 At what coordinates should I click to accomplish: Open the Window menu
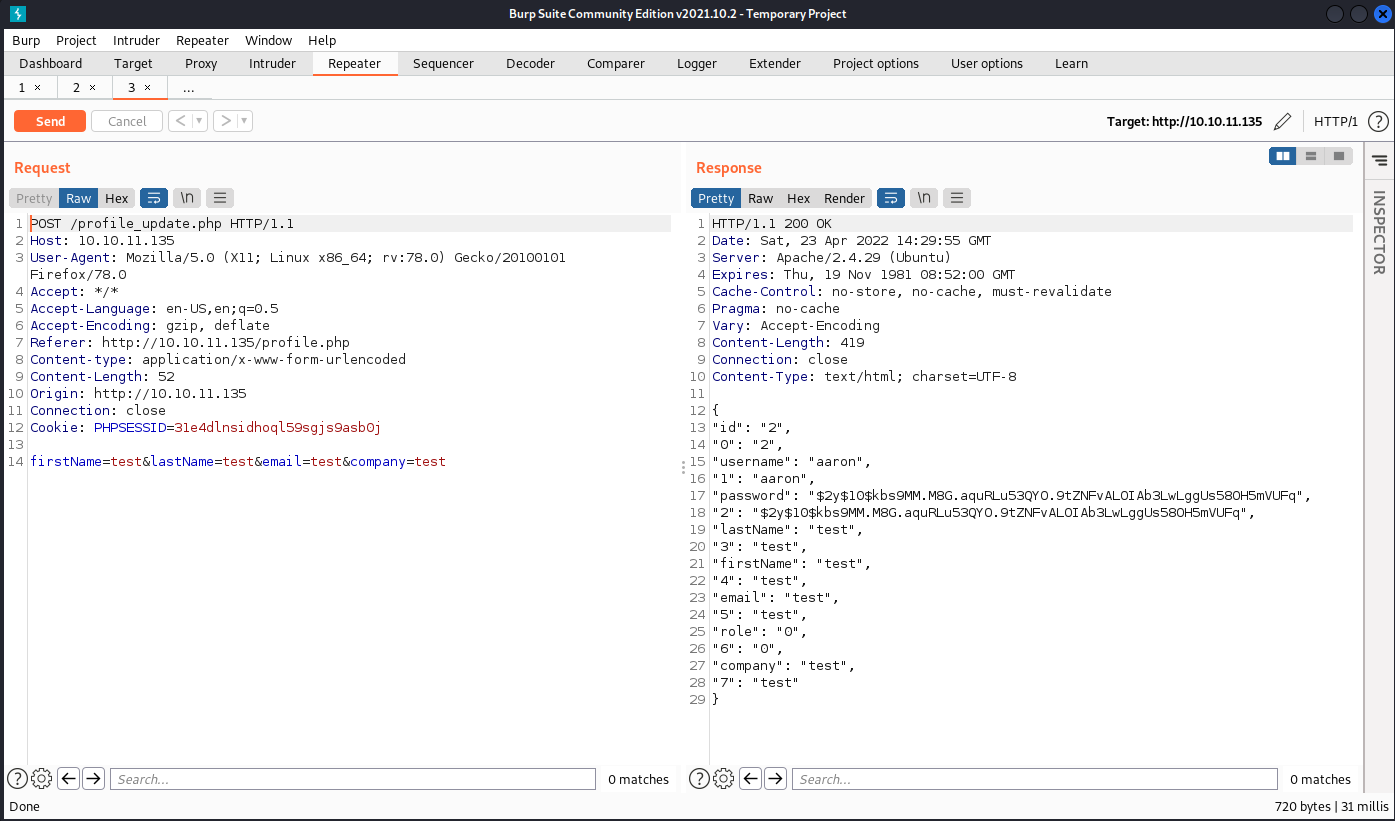pos(269,40)
